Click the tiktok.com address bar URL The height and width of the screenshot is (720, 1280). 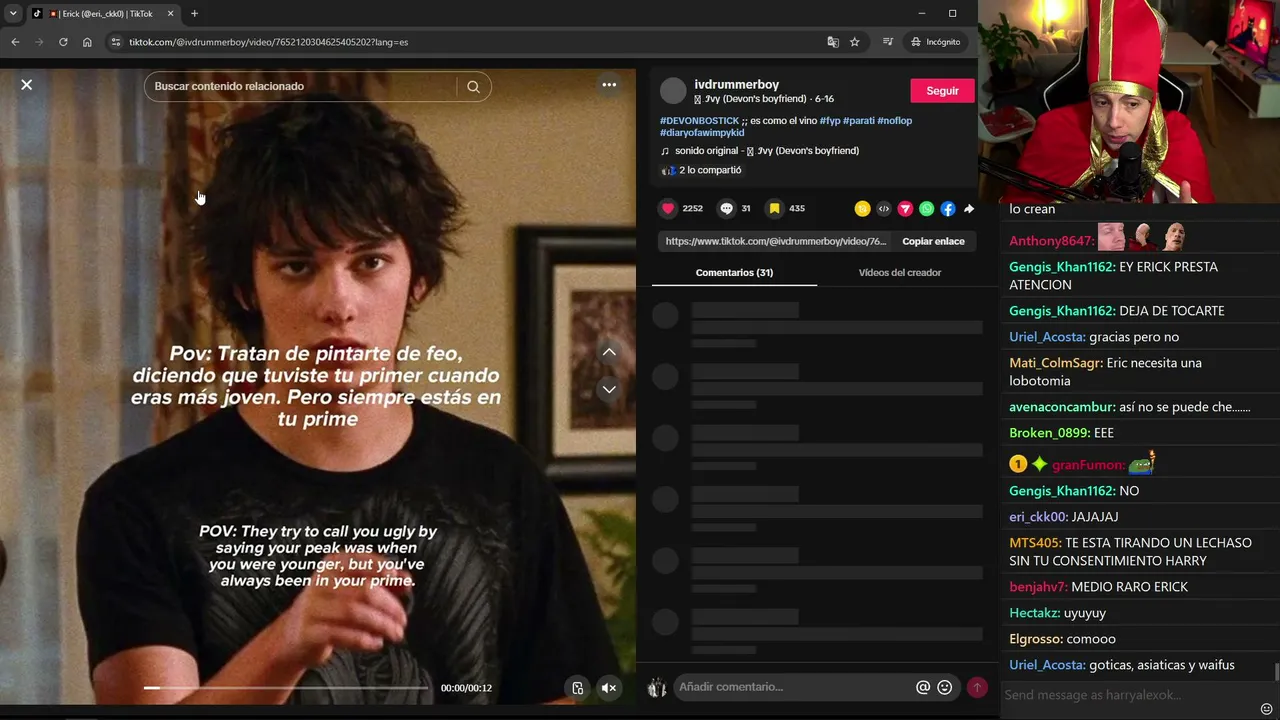(268, 42)
